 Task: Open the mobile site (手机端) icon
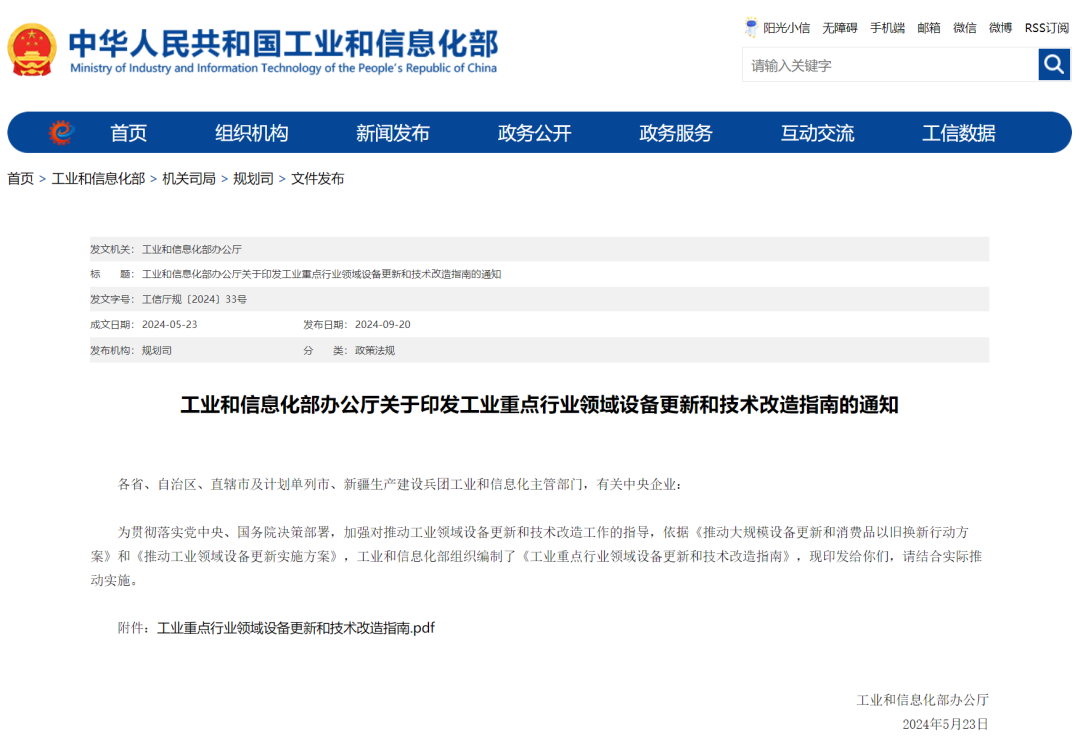pos(887,27)
